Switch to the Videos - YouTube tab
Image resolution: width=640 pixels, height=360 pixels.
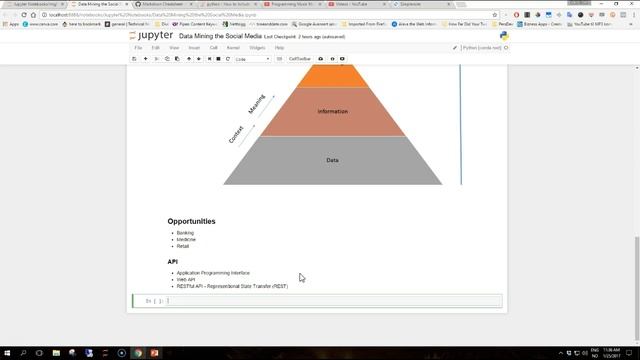pyautogui.click(x=356, y=4)
